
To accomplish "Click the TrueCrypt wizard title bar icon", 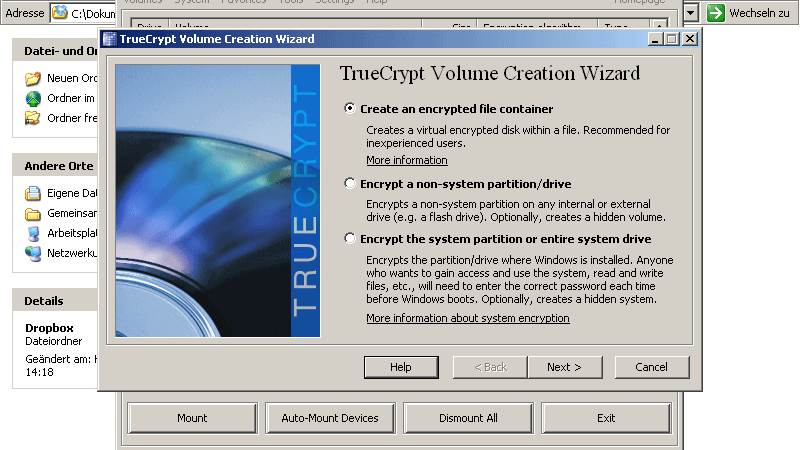I will click(109, 39).
